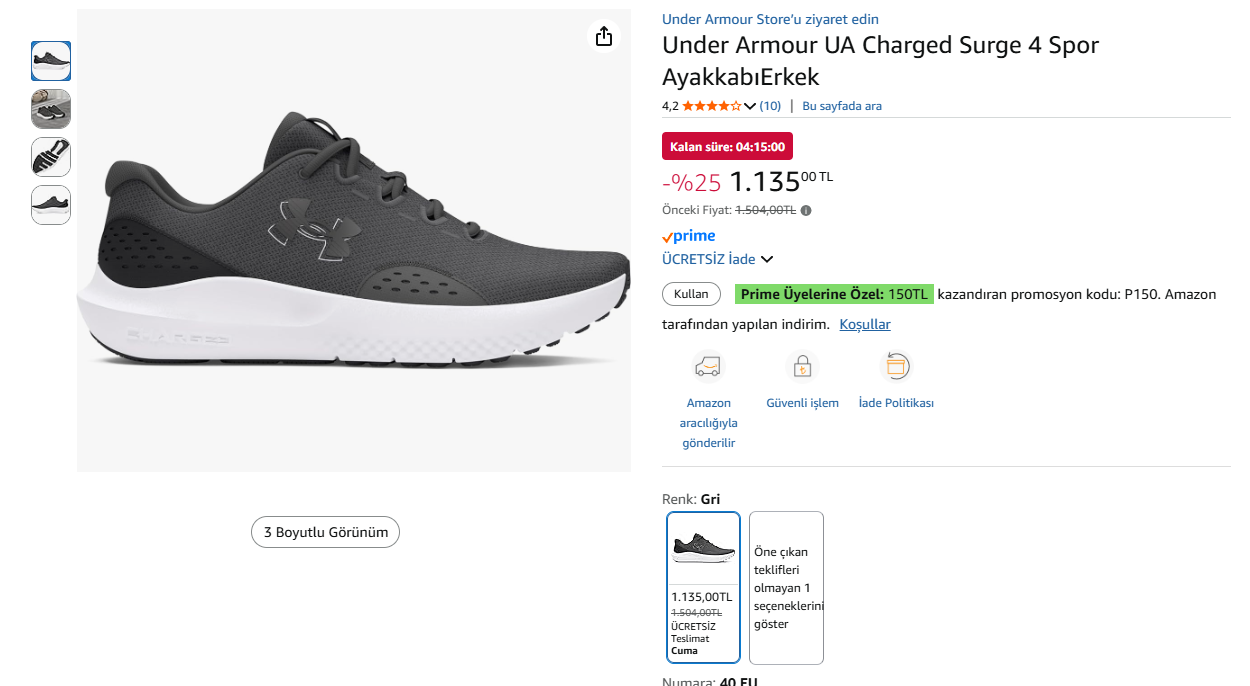
Task: Open the 3 Boyutlu Görünüm view
Action: click(325, 532)
